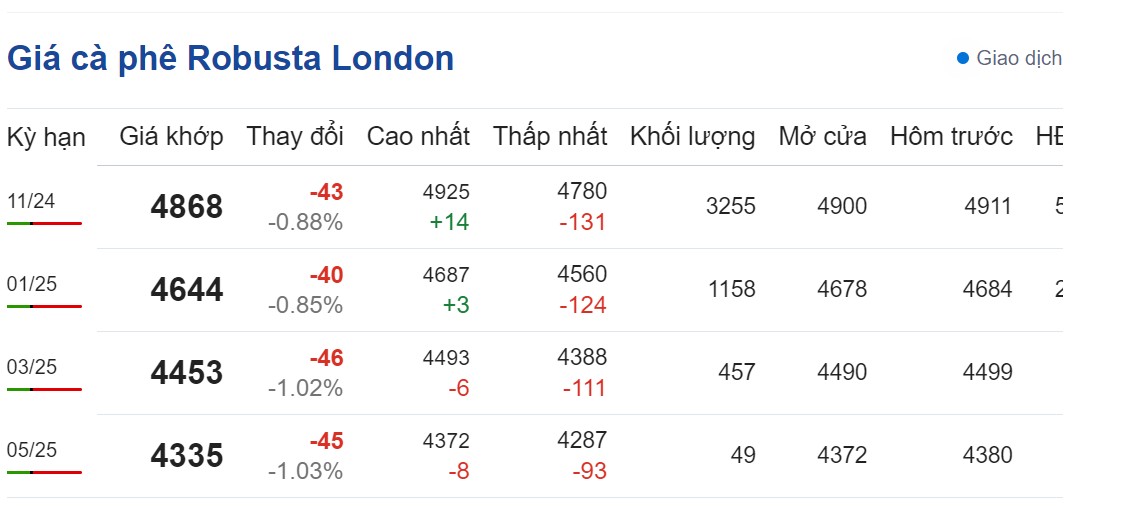The width and height of the screenshot is (1133, 525).
Task: Select the Thấp nhất column header
Action: [x=550, y=137]
